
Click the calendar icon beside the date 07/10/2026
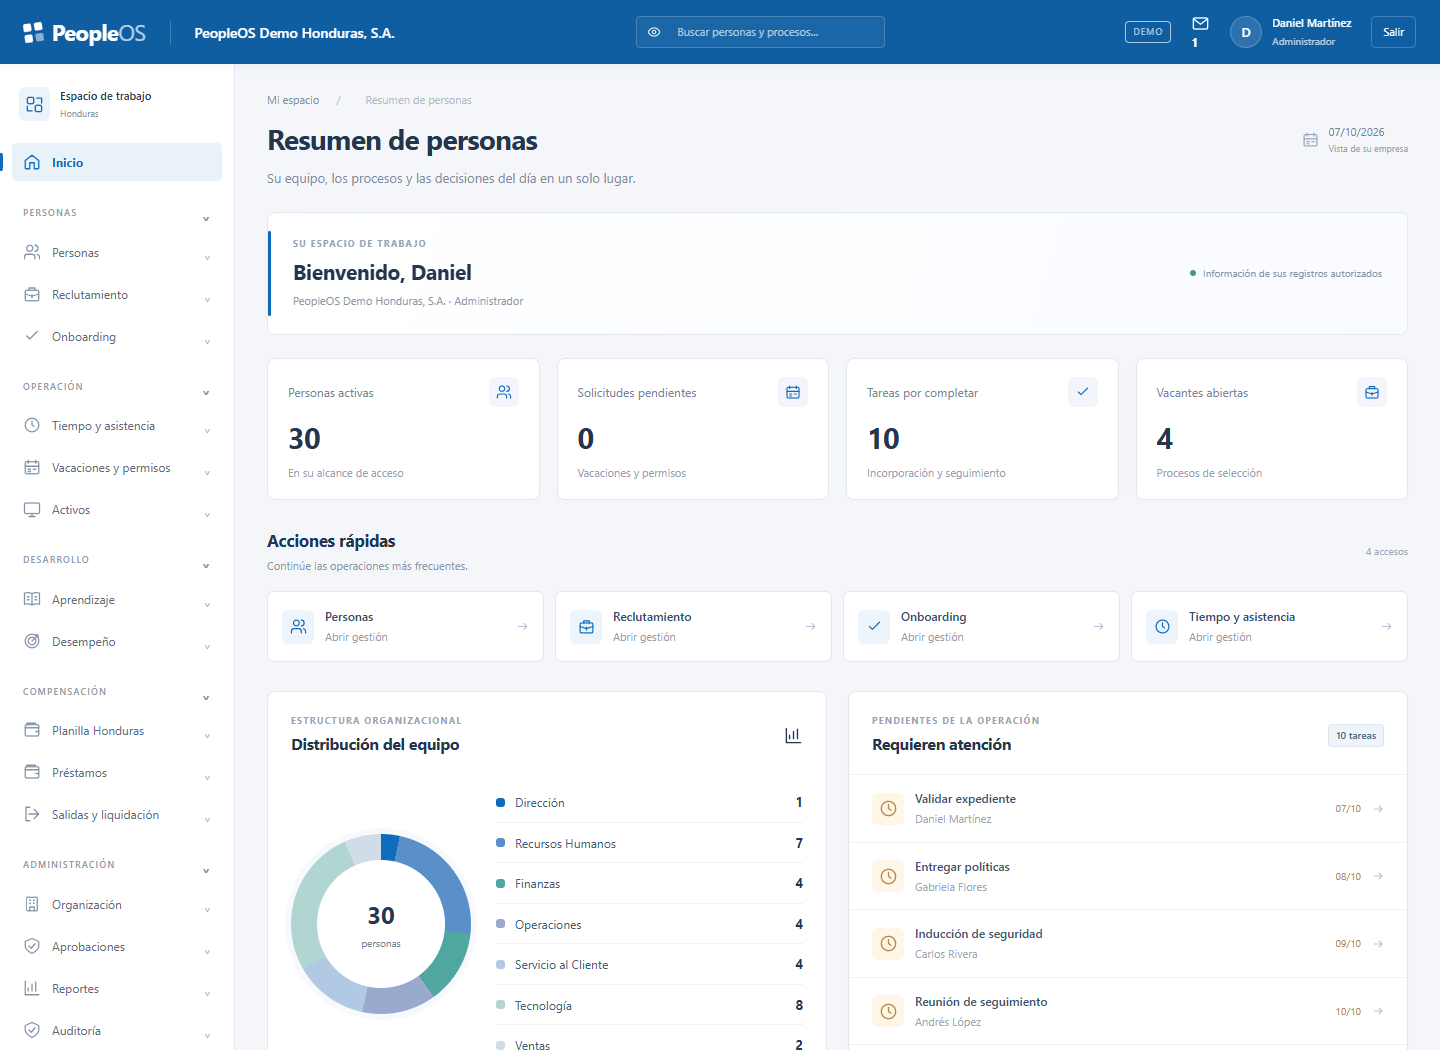pos(1310,140)
